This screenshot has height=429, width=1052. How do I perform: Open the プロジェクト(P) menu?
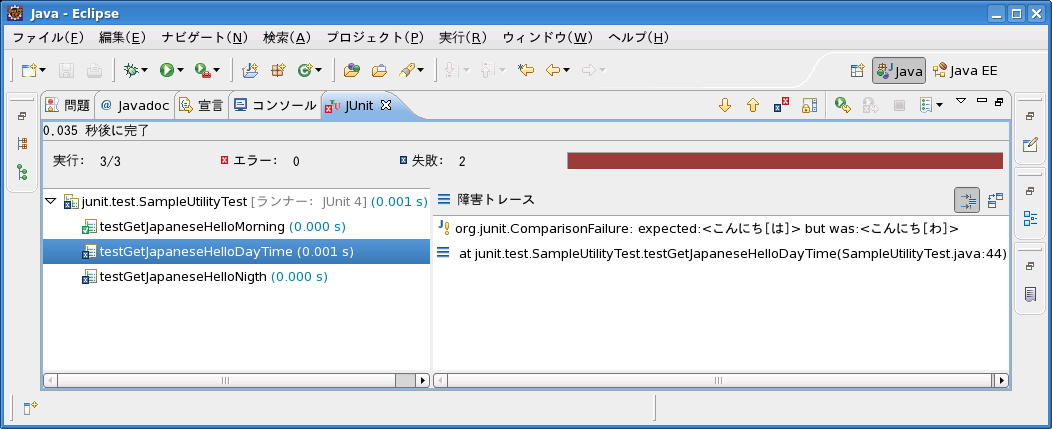(x=375, y=38)
